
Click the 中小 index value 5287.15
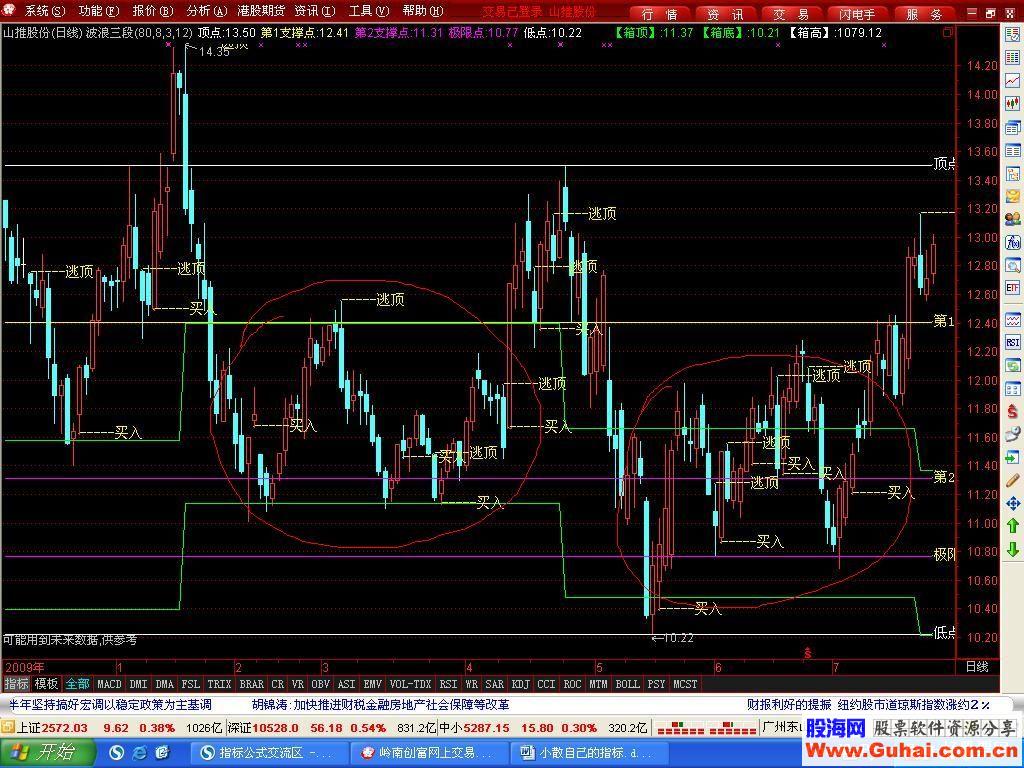(x=487, y=728)
